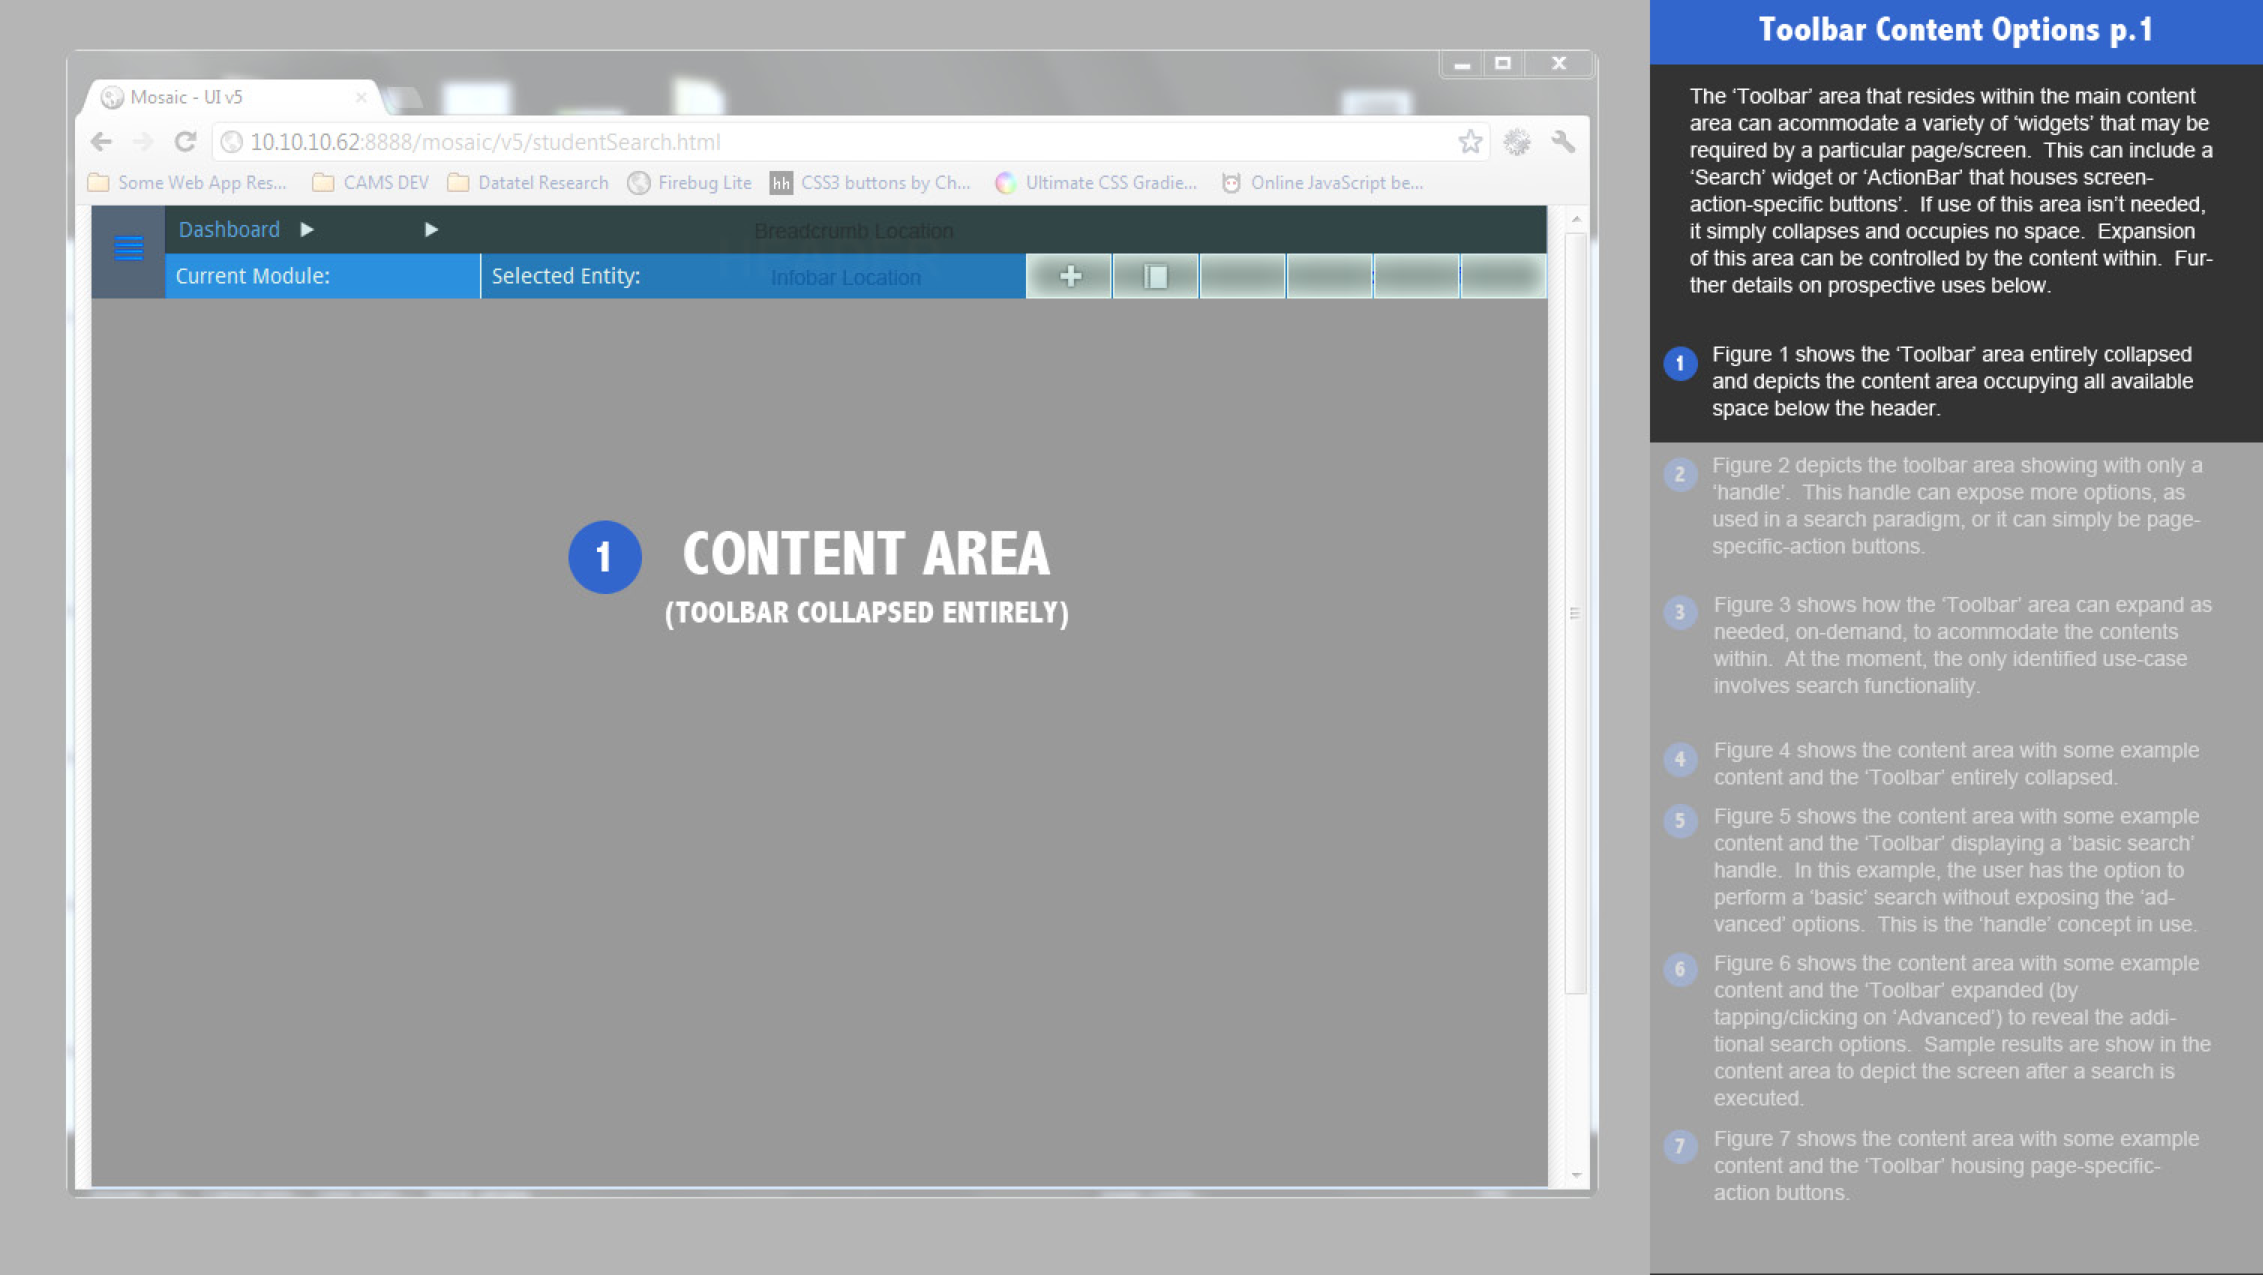Click the gear extension icon
Image resolution: width=2263 pixels, height=1275 pixels.
[1517, 142]
